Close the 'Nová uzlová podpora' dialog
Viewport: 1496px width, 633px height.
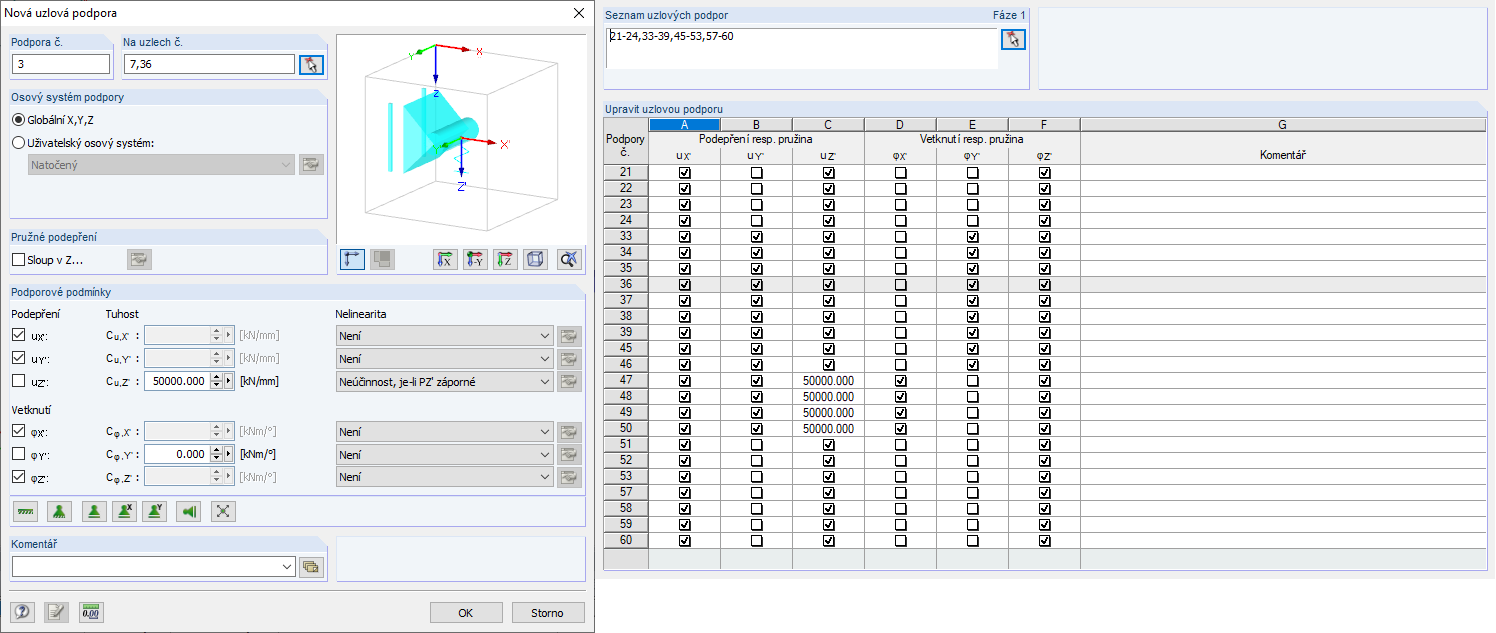tap(578, 13)
